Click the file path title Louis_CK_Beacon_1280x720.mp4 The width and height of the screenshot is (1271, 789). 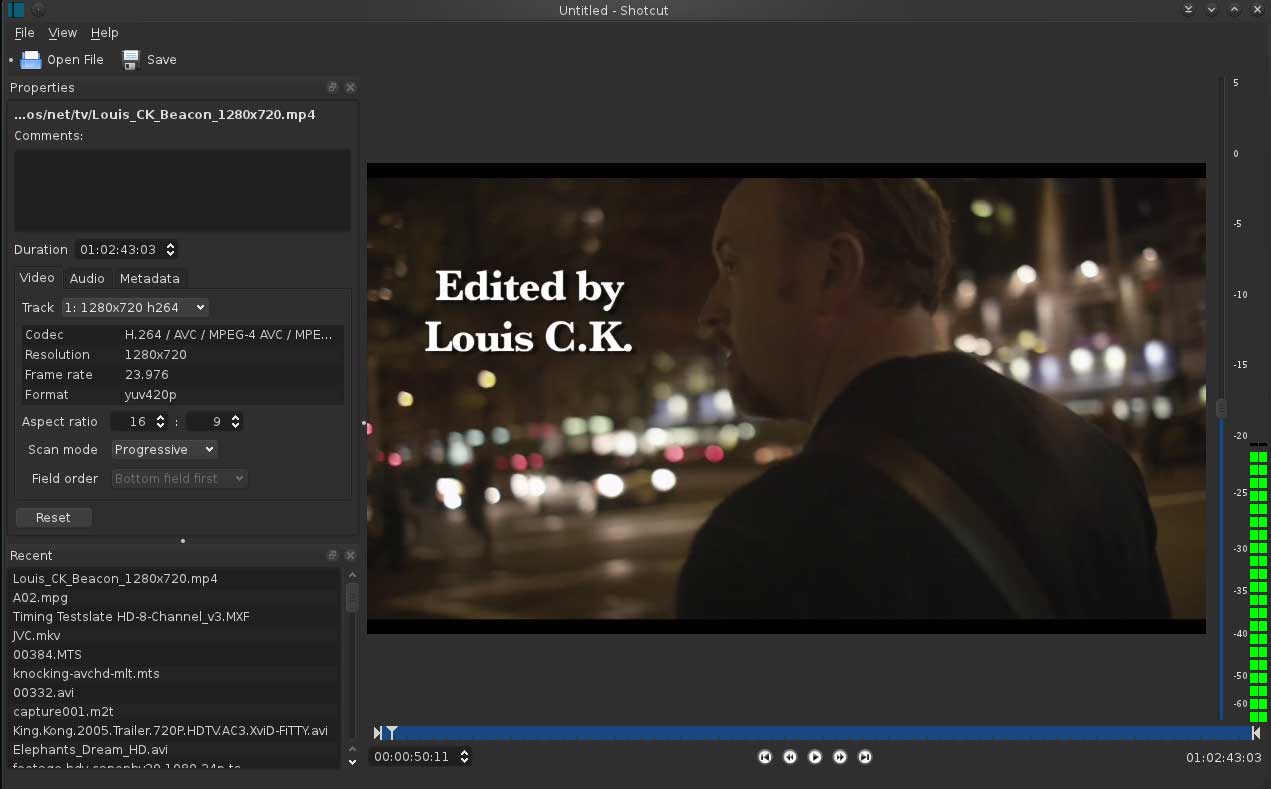(x=165, y=114)
